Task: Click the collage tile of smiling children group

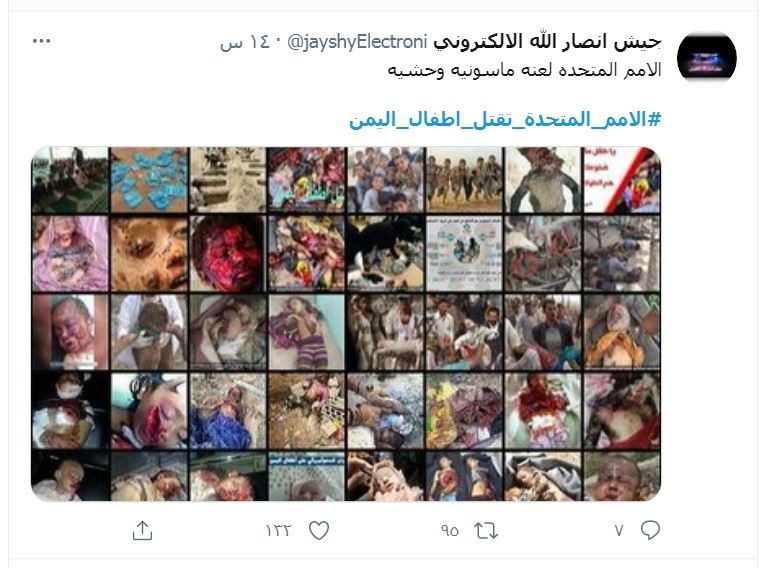Action: point(385,180)
